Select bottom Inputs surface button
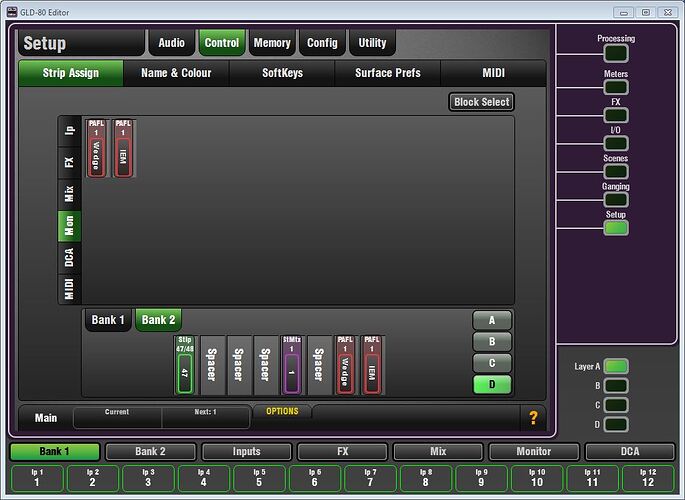The height and width of the screenshot is (500, 685). click(246, 452)
